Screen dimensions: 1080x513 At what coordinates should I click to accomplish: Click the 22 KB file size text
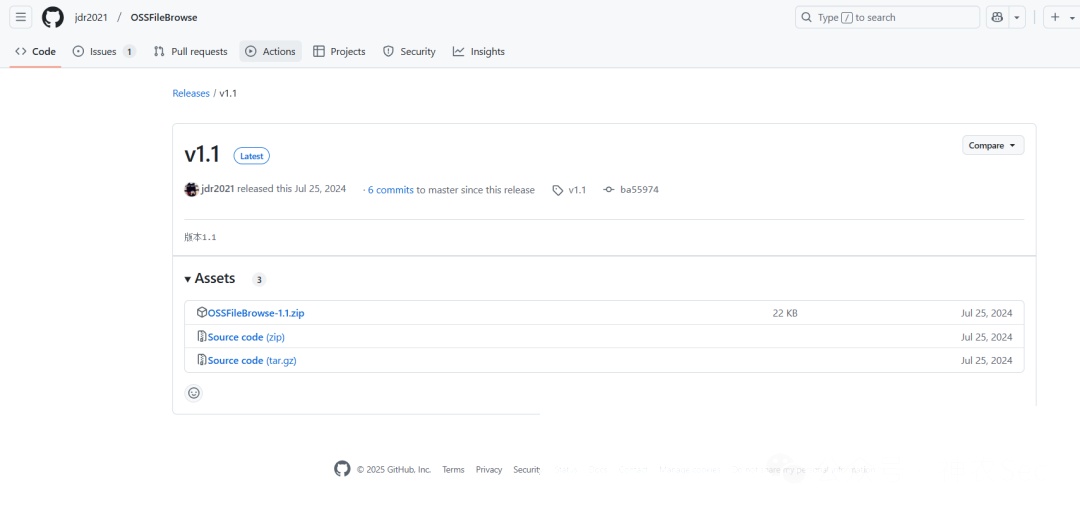[x=785, y=313]
